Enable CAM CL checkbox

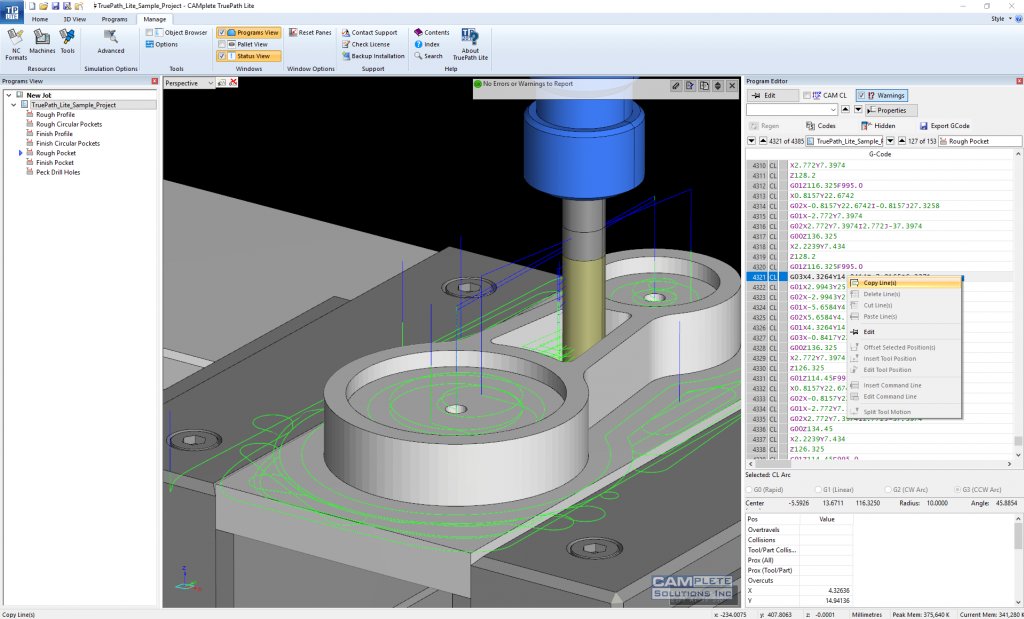click(x=807, y=95)
